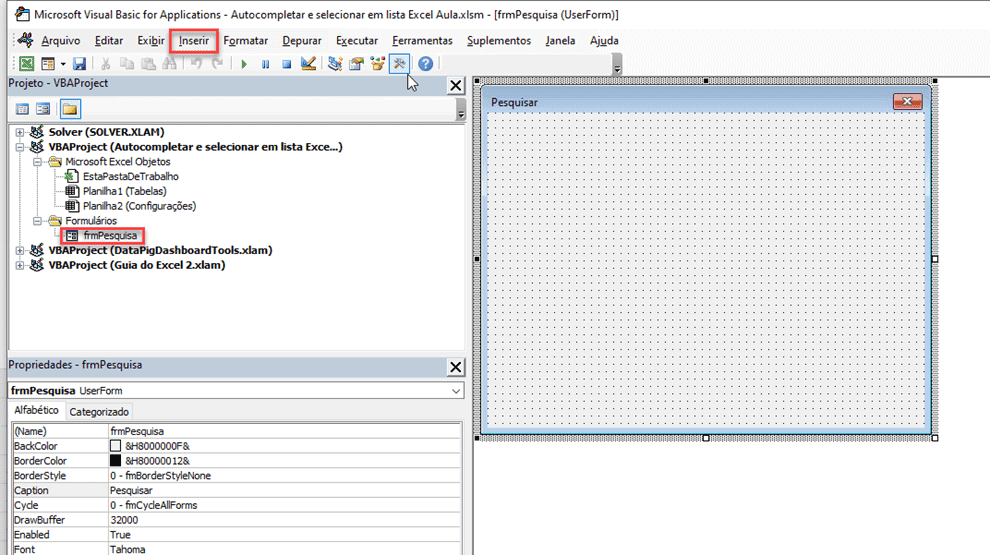Save the workbook with the floppy disk icon
The image size is (990, 555).
pos(79,64)
